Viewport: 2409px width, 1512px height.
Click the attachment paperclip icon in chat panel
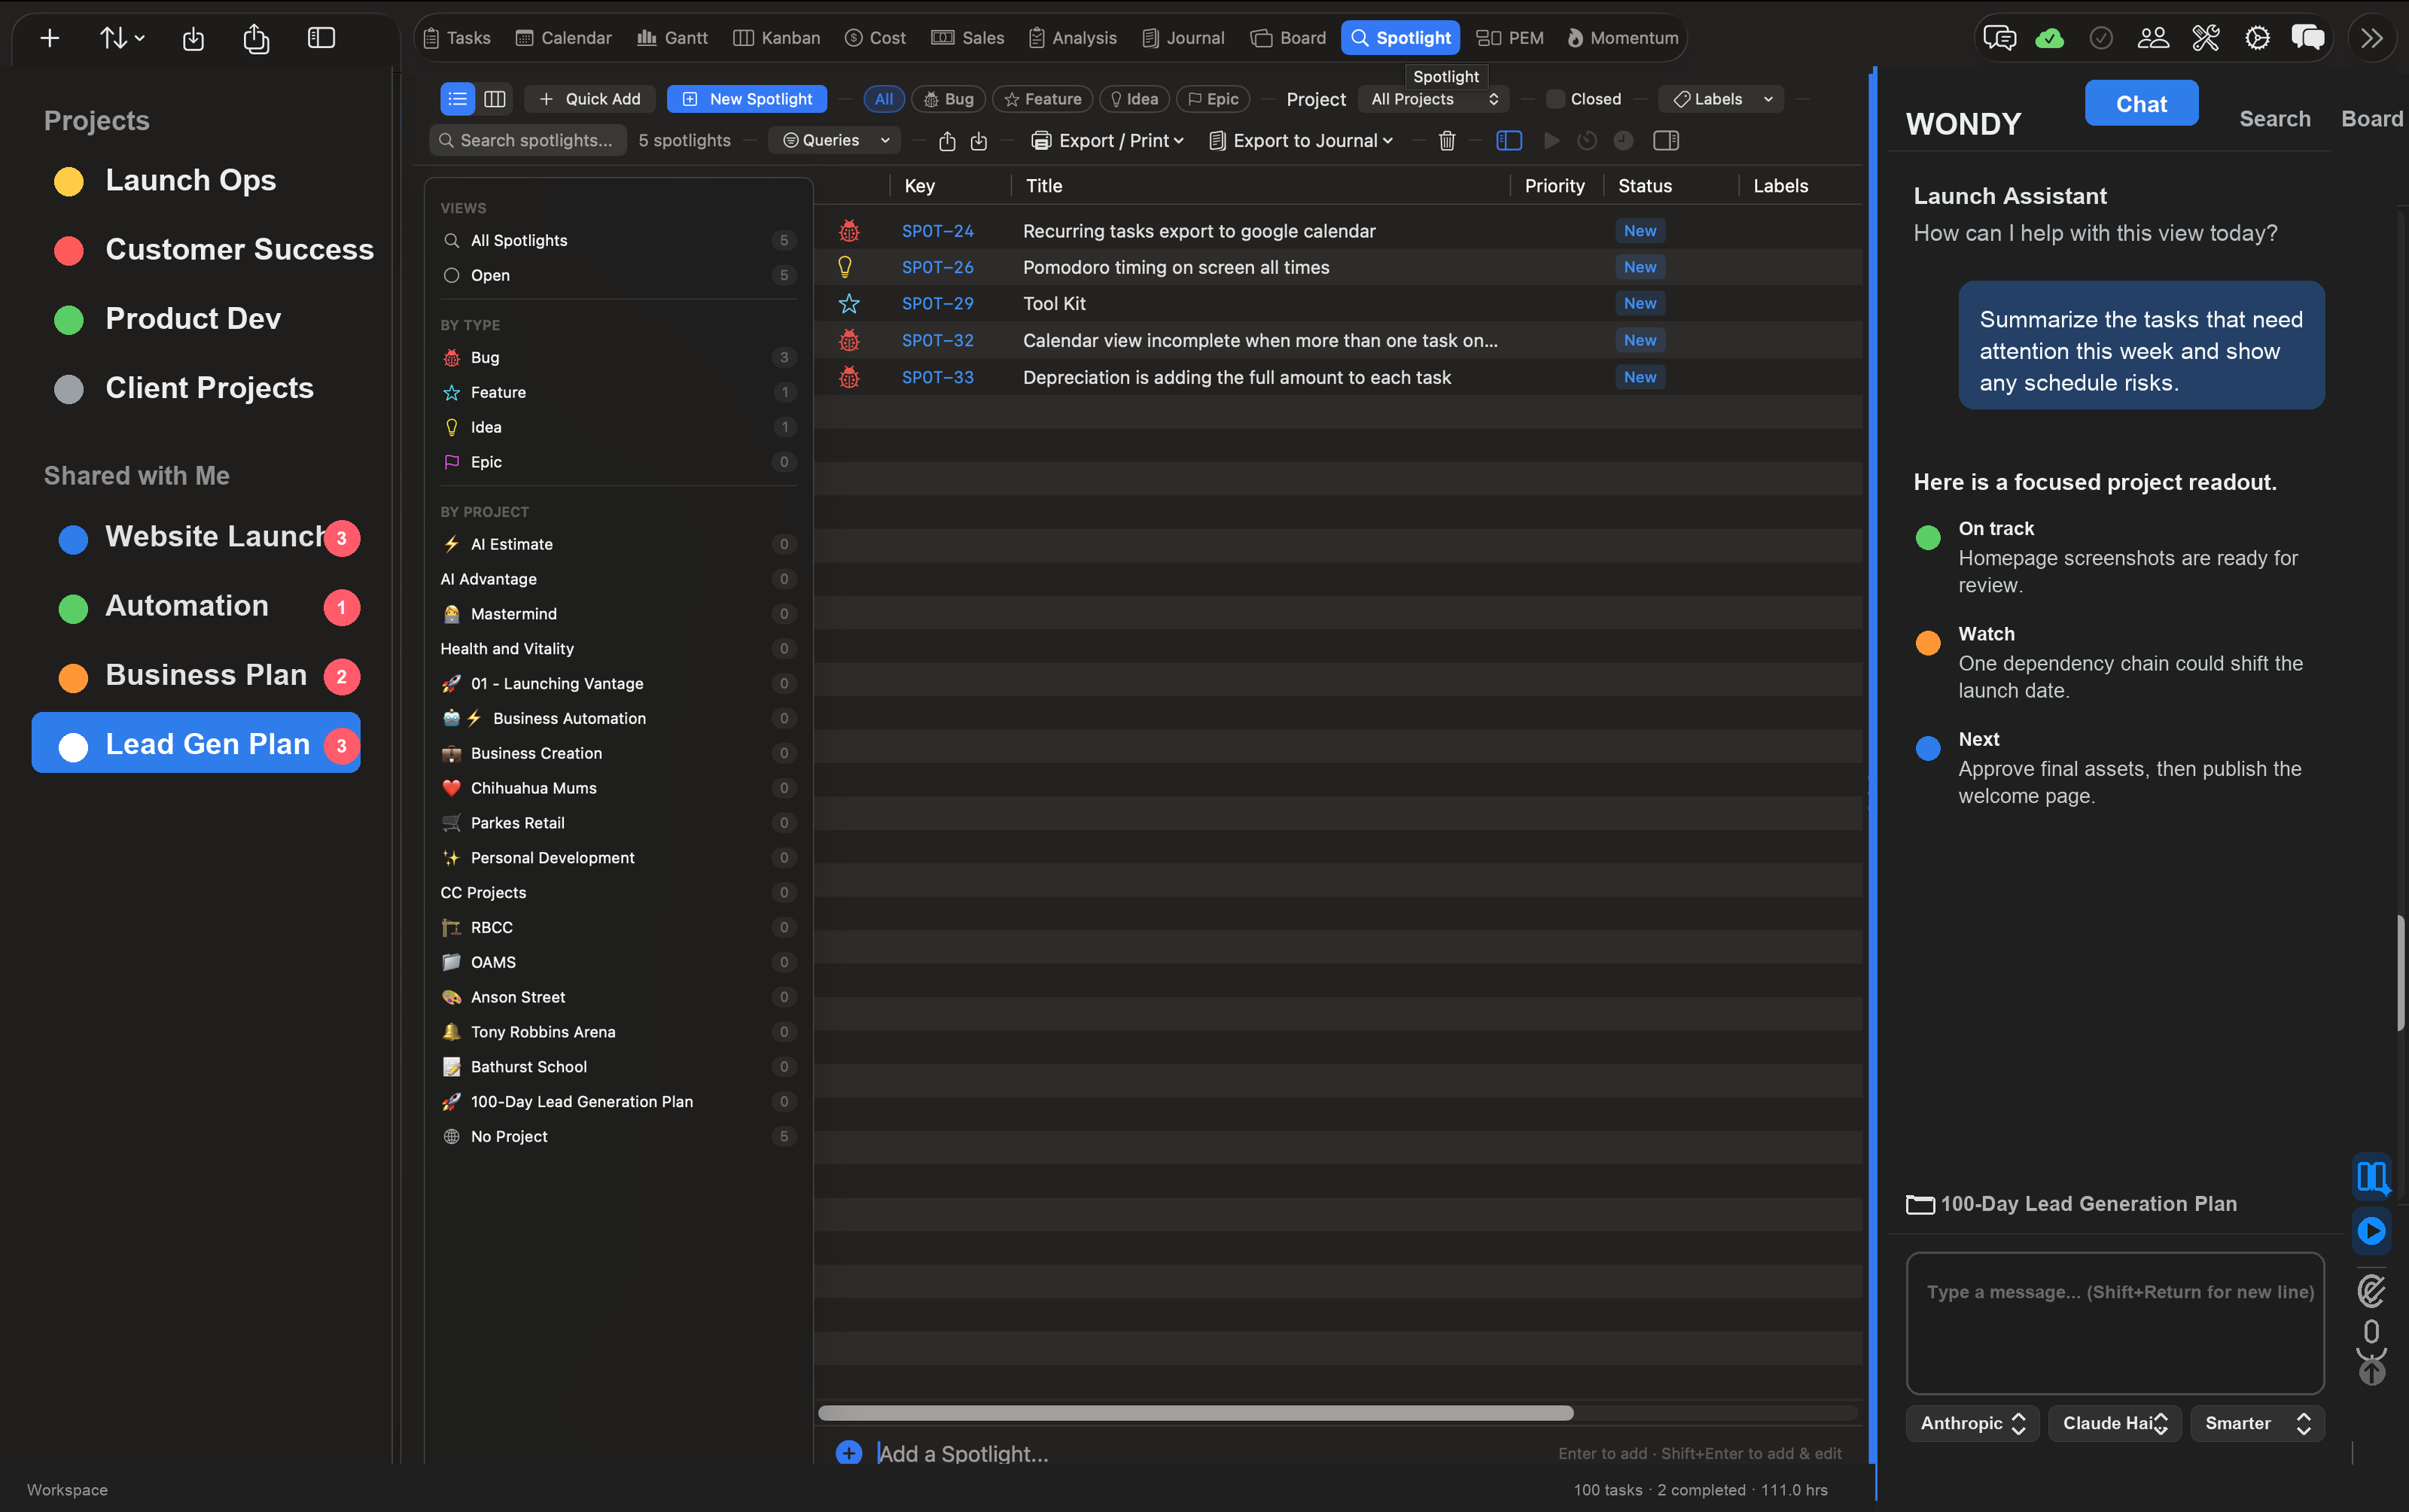pyautogui.click(x=2371, y=1291)
